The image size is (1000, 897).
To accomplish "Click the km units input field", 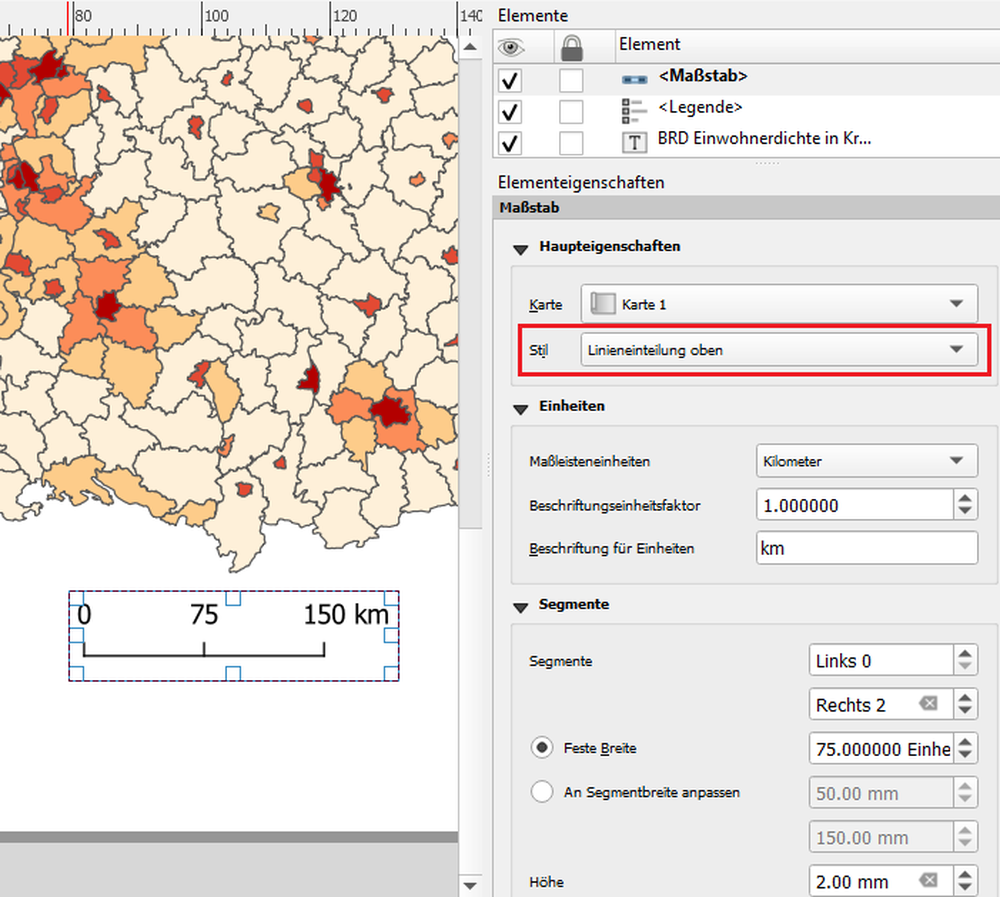I will point(866,548).
